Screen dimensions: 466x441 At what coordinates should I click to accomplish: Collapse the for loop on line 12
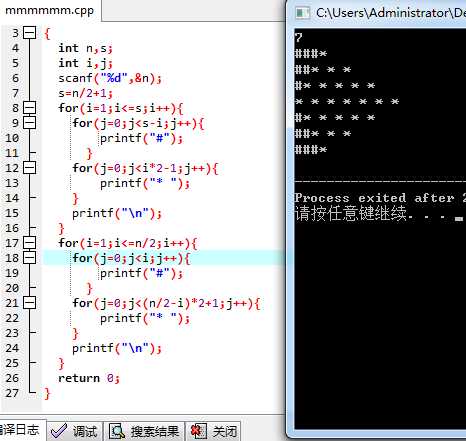tap(29, 168)
